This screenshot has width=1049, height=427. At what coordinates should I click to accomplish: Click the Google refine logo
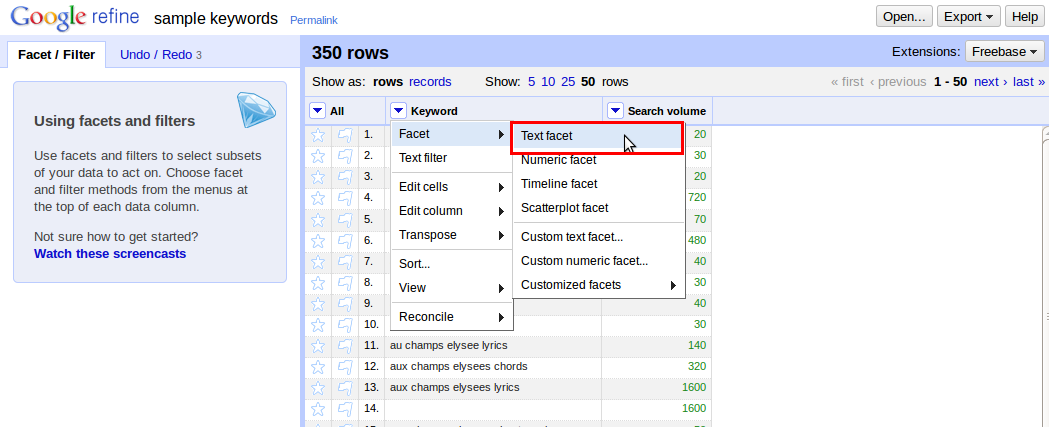pyautogui.click(x=74, y=17)
